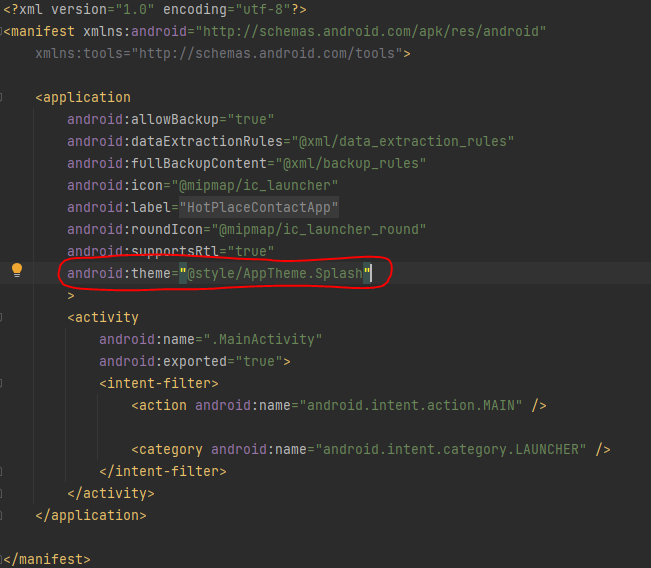Image resolution: width=651 pixels, height=568 pixels.
Task: Collapse the manifest tag fold marker
Action: tap(1, 32)
